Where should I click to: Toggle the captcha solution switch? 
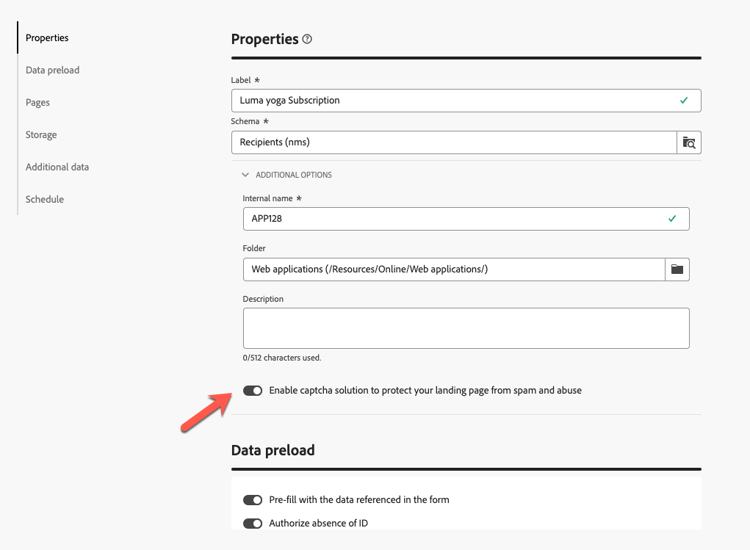pos(252,391)
